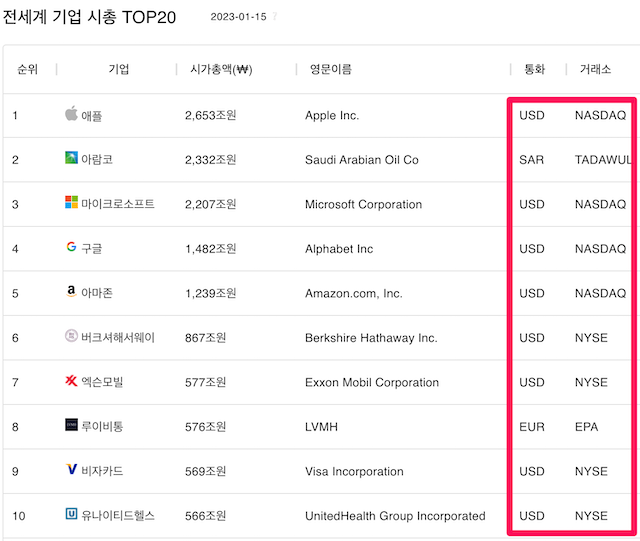Select the 867조원 market cap cell
640x541 pixels.
click(x=205, y=337)
